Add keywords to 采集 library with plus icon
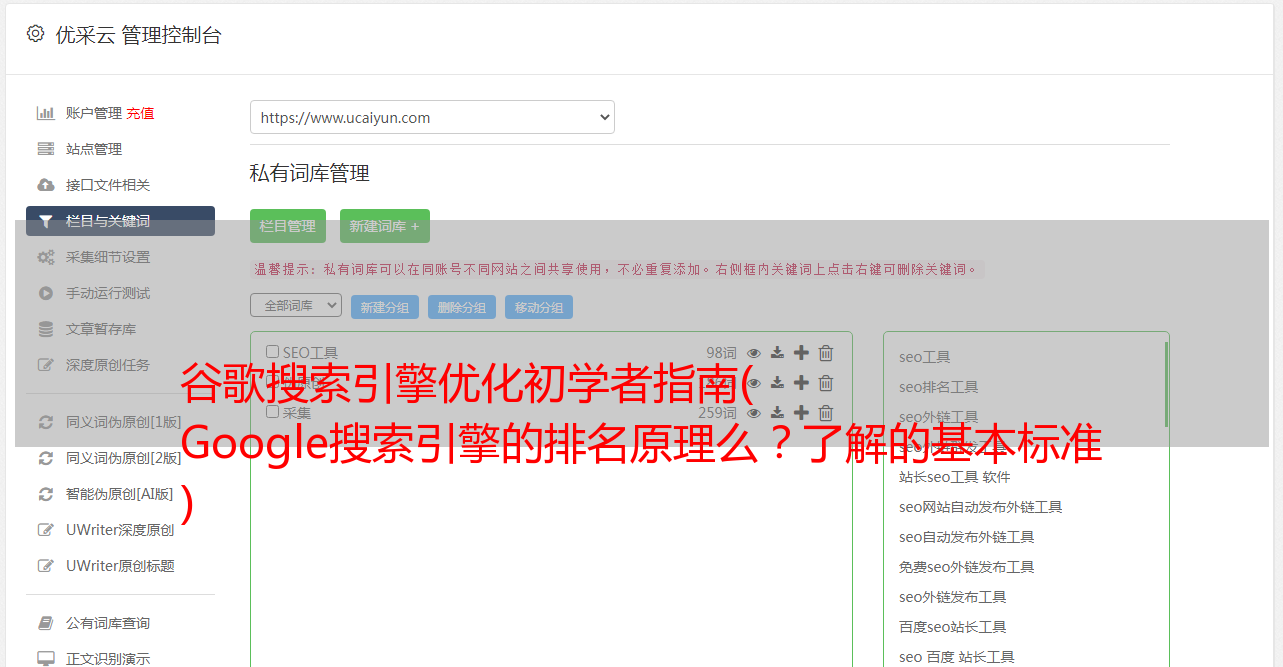Screen dimensions: 1283x667 [801, 413]
